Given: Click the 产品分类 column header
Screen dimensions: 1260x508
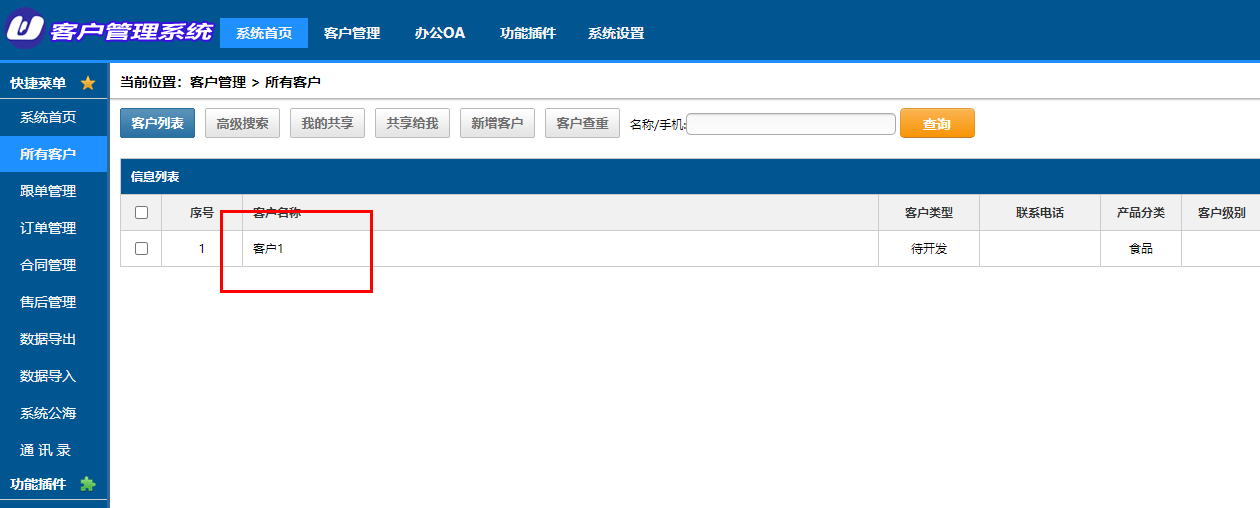Looking at the screenshot, I should coord(1141,213).
